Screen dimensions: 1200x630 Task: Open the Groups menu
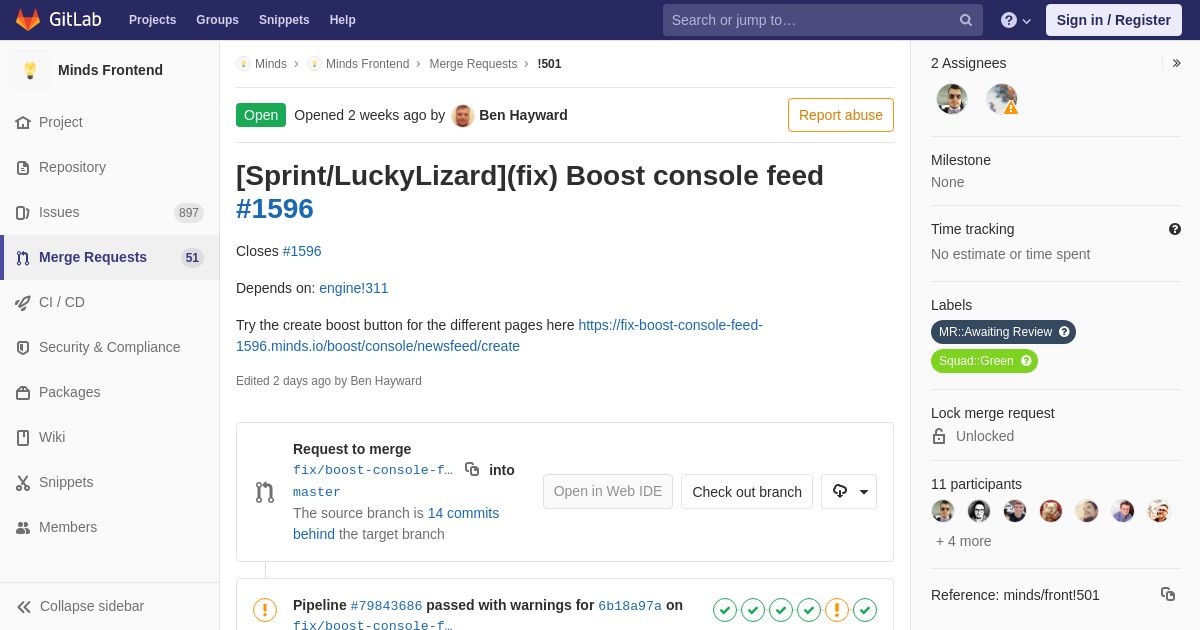pyautogui.click(x=217, y=20)
